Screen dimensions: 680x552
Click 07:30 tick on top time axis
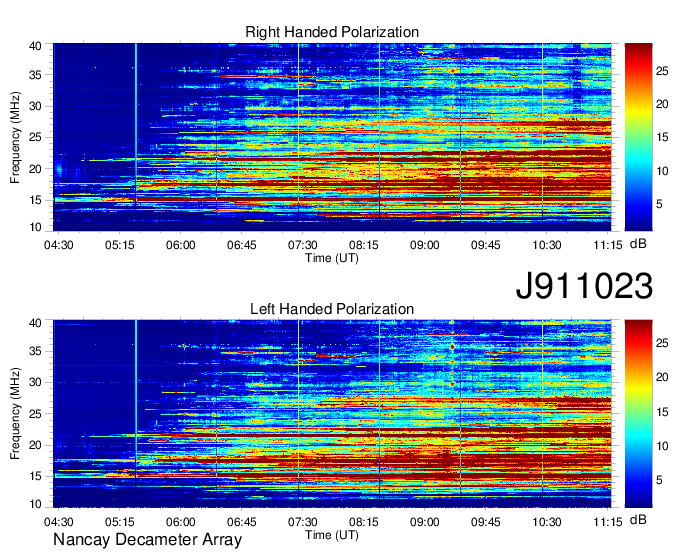pos(303,245)
